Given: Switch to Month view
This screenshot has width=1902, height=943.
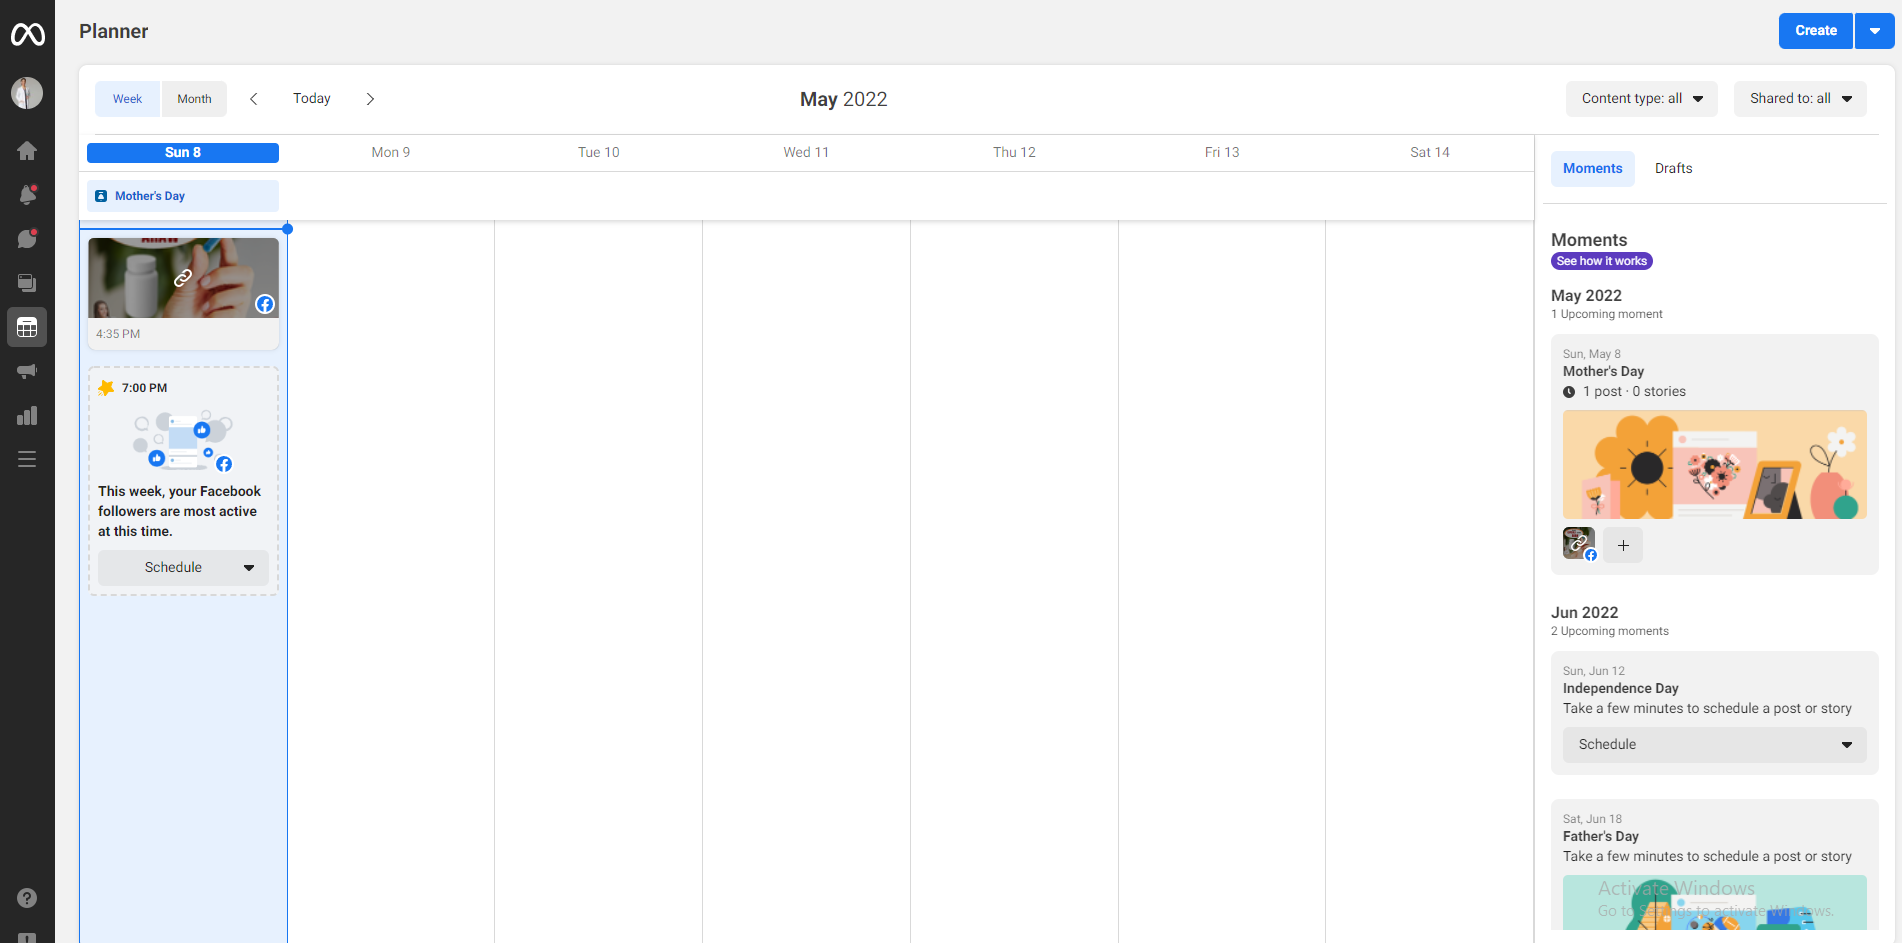Looking at the screenshot, I should pos(194,99).
